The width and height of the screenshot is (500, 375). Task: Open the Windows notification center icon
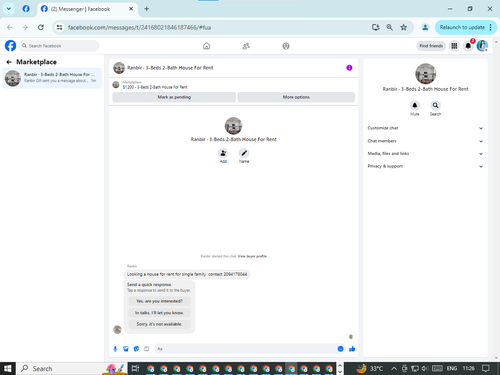(x=486, y=368)
